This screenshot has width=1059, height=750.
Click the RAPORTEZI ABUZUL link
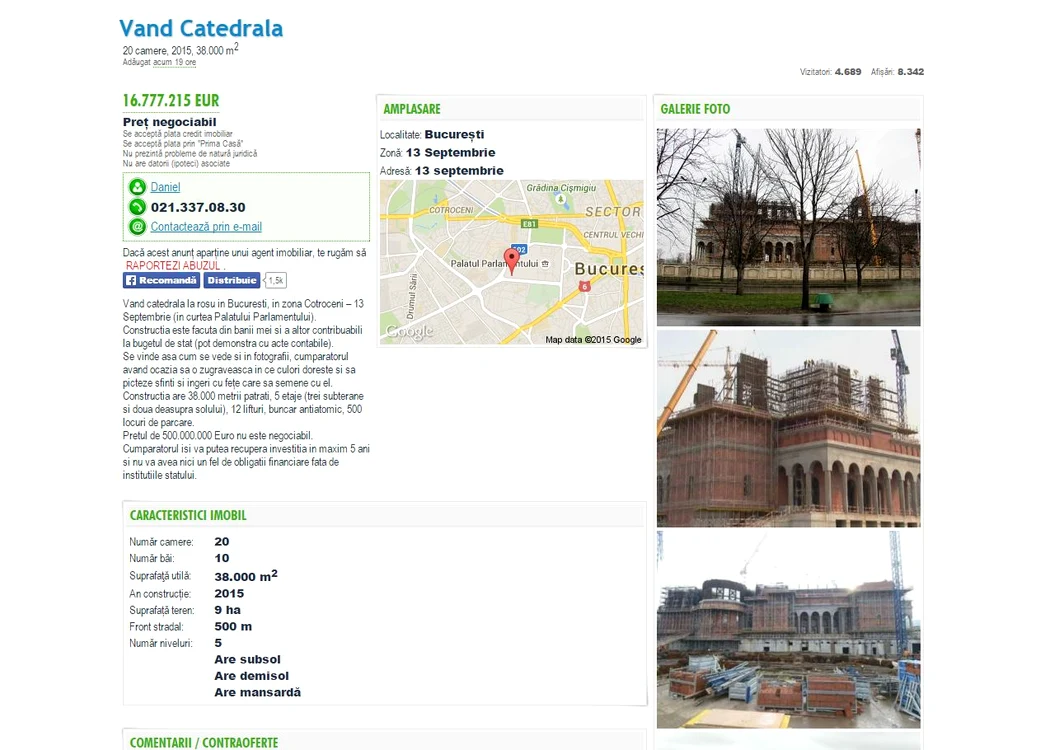pyautogui.click(x=173, y=266)
